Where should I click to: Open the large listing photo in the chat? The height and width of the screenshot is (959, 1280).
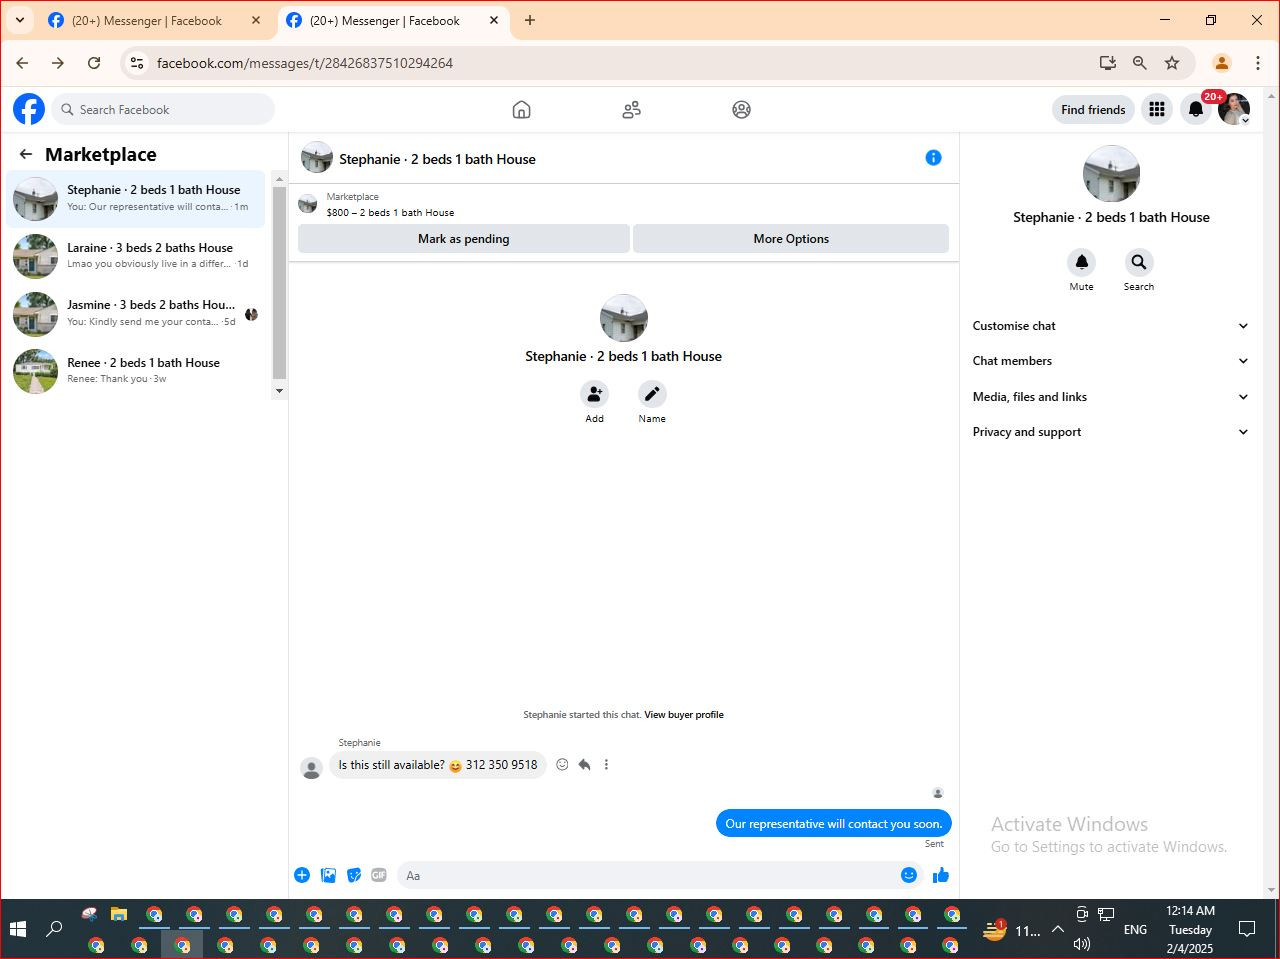[624, 319]
